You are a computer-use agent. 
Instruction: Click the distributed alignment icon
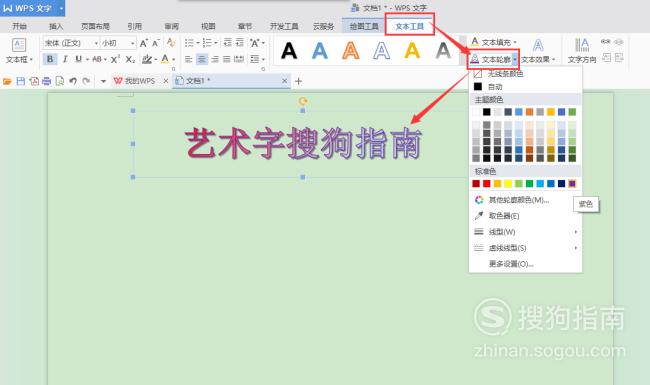(x=239, y=59)
